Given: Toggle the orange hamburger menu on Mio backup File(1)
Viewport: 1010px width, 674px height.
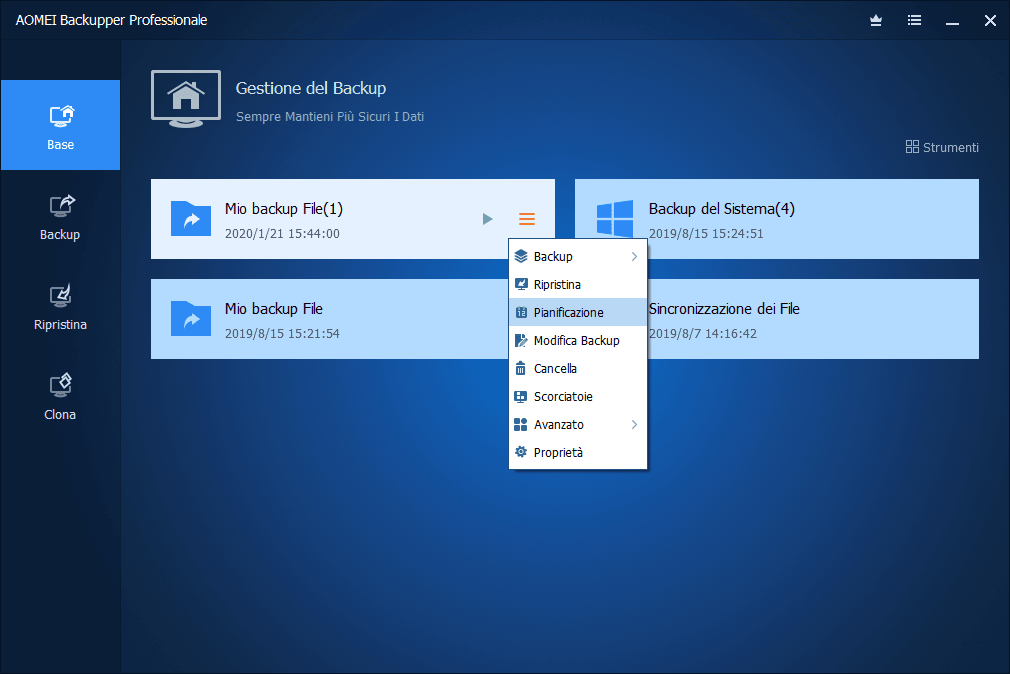Looking at the screenshot, I should click(527, 219).
